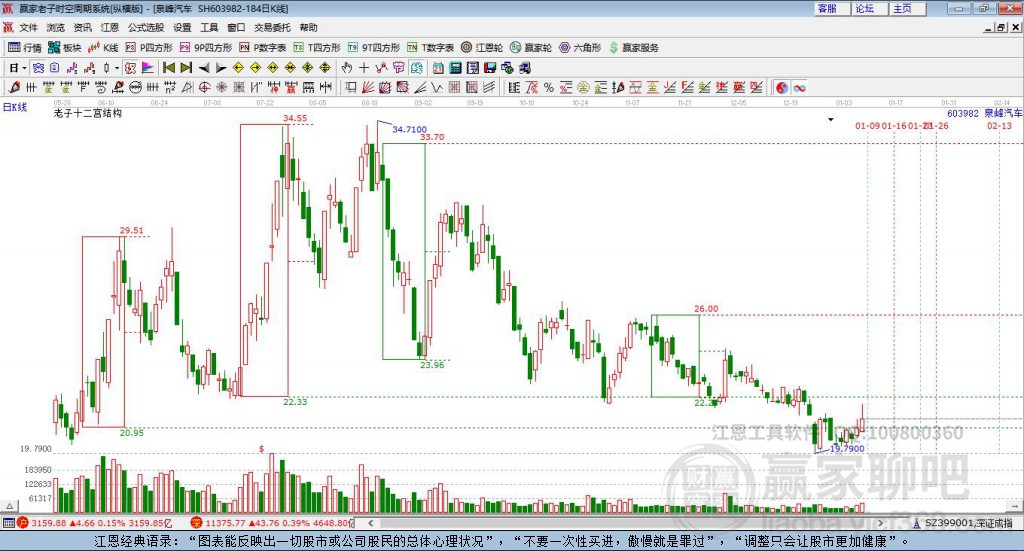Open the 交易委托 menu
The image size is (1024, 551).
click(272, 27)
